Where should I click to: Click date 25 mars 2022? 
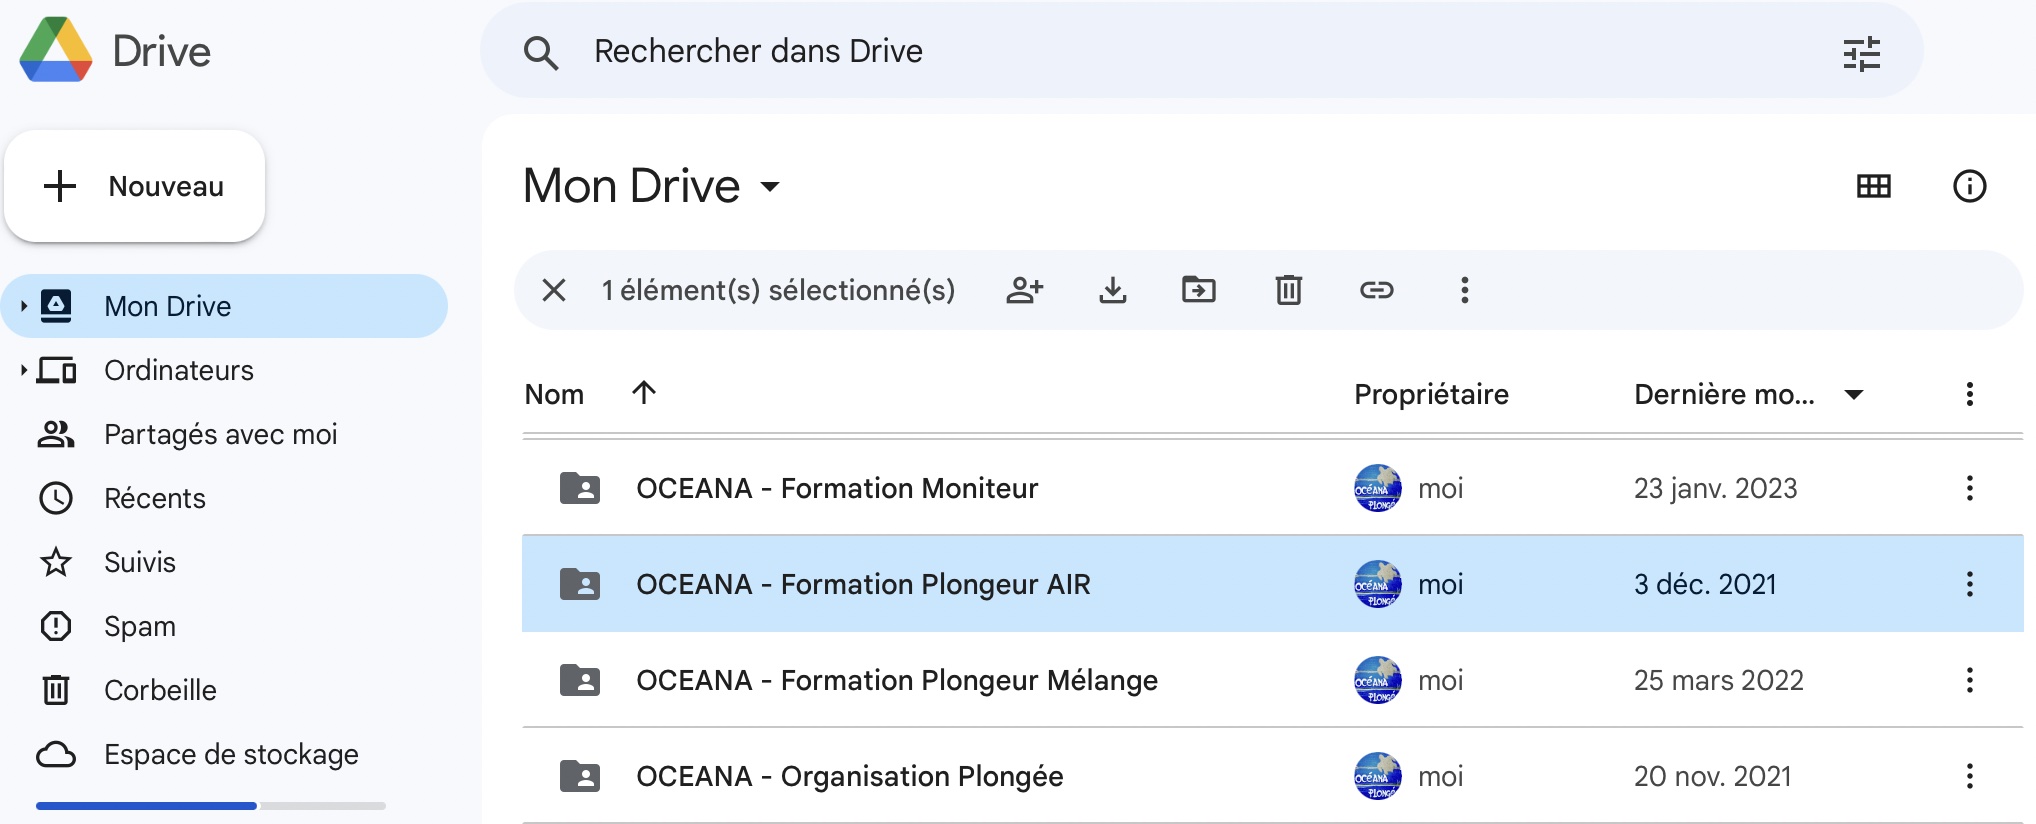[1718, 680]
